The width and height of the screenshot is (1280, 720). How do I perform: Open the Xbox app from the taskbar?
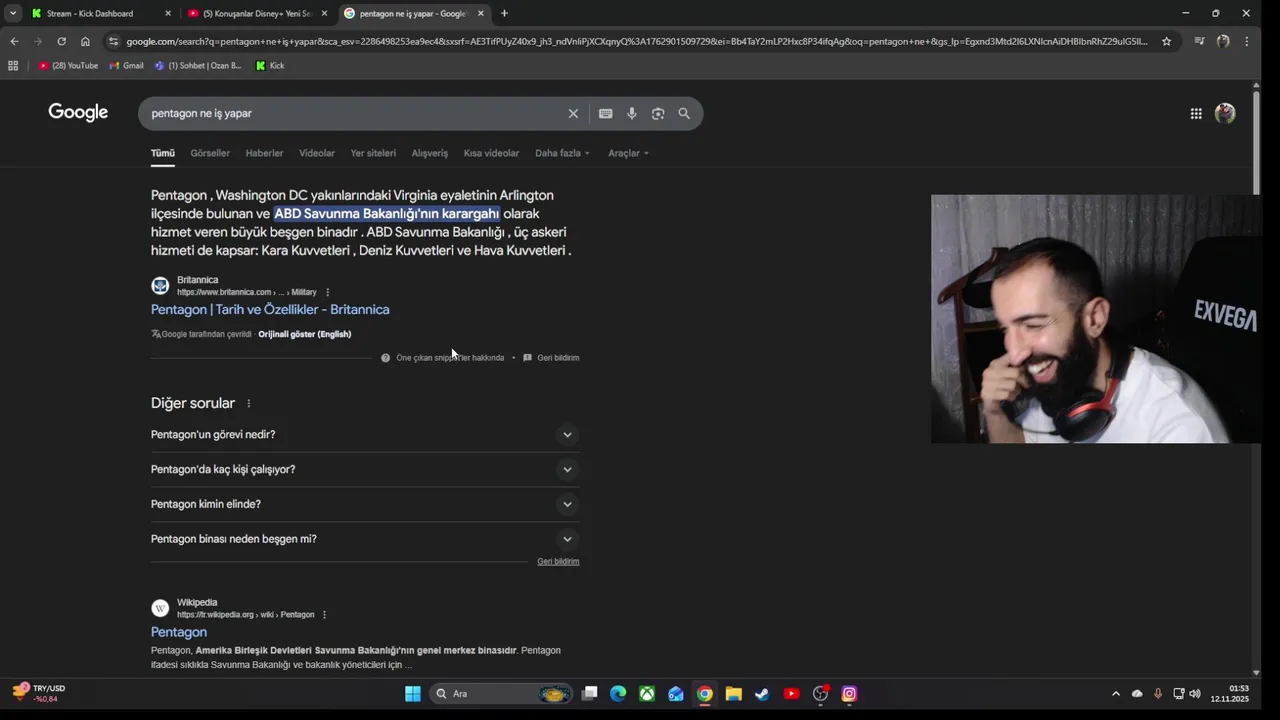[x=647, y=694]
